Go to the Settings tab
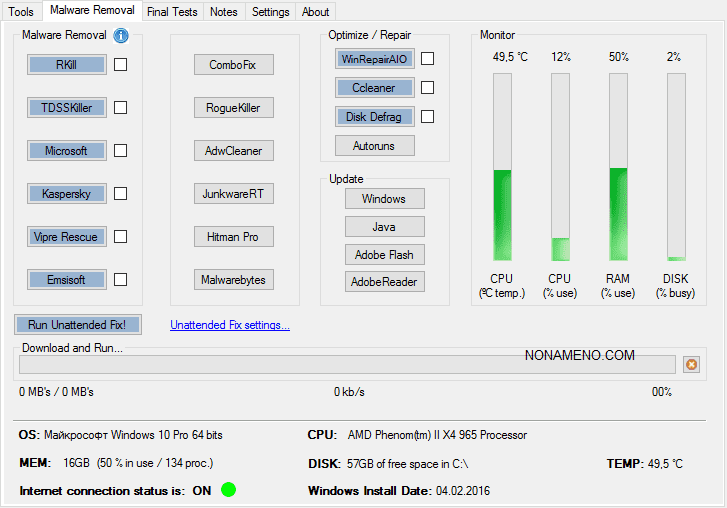Viewport: 727px width, 508px height. pyautogui.click(x=270, y=12)
